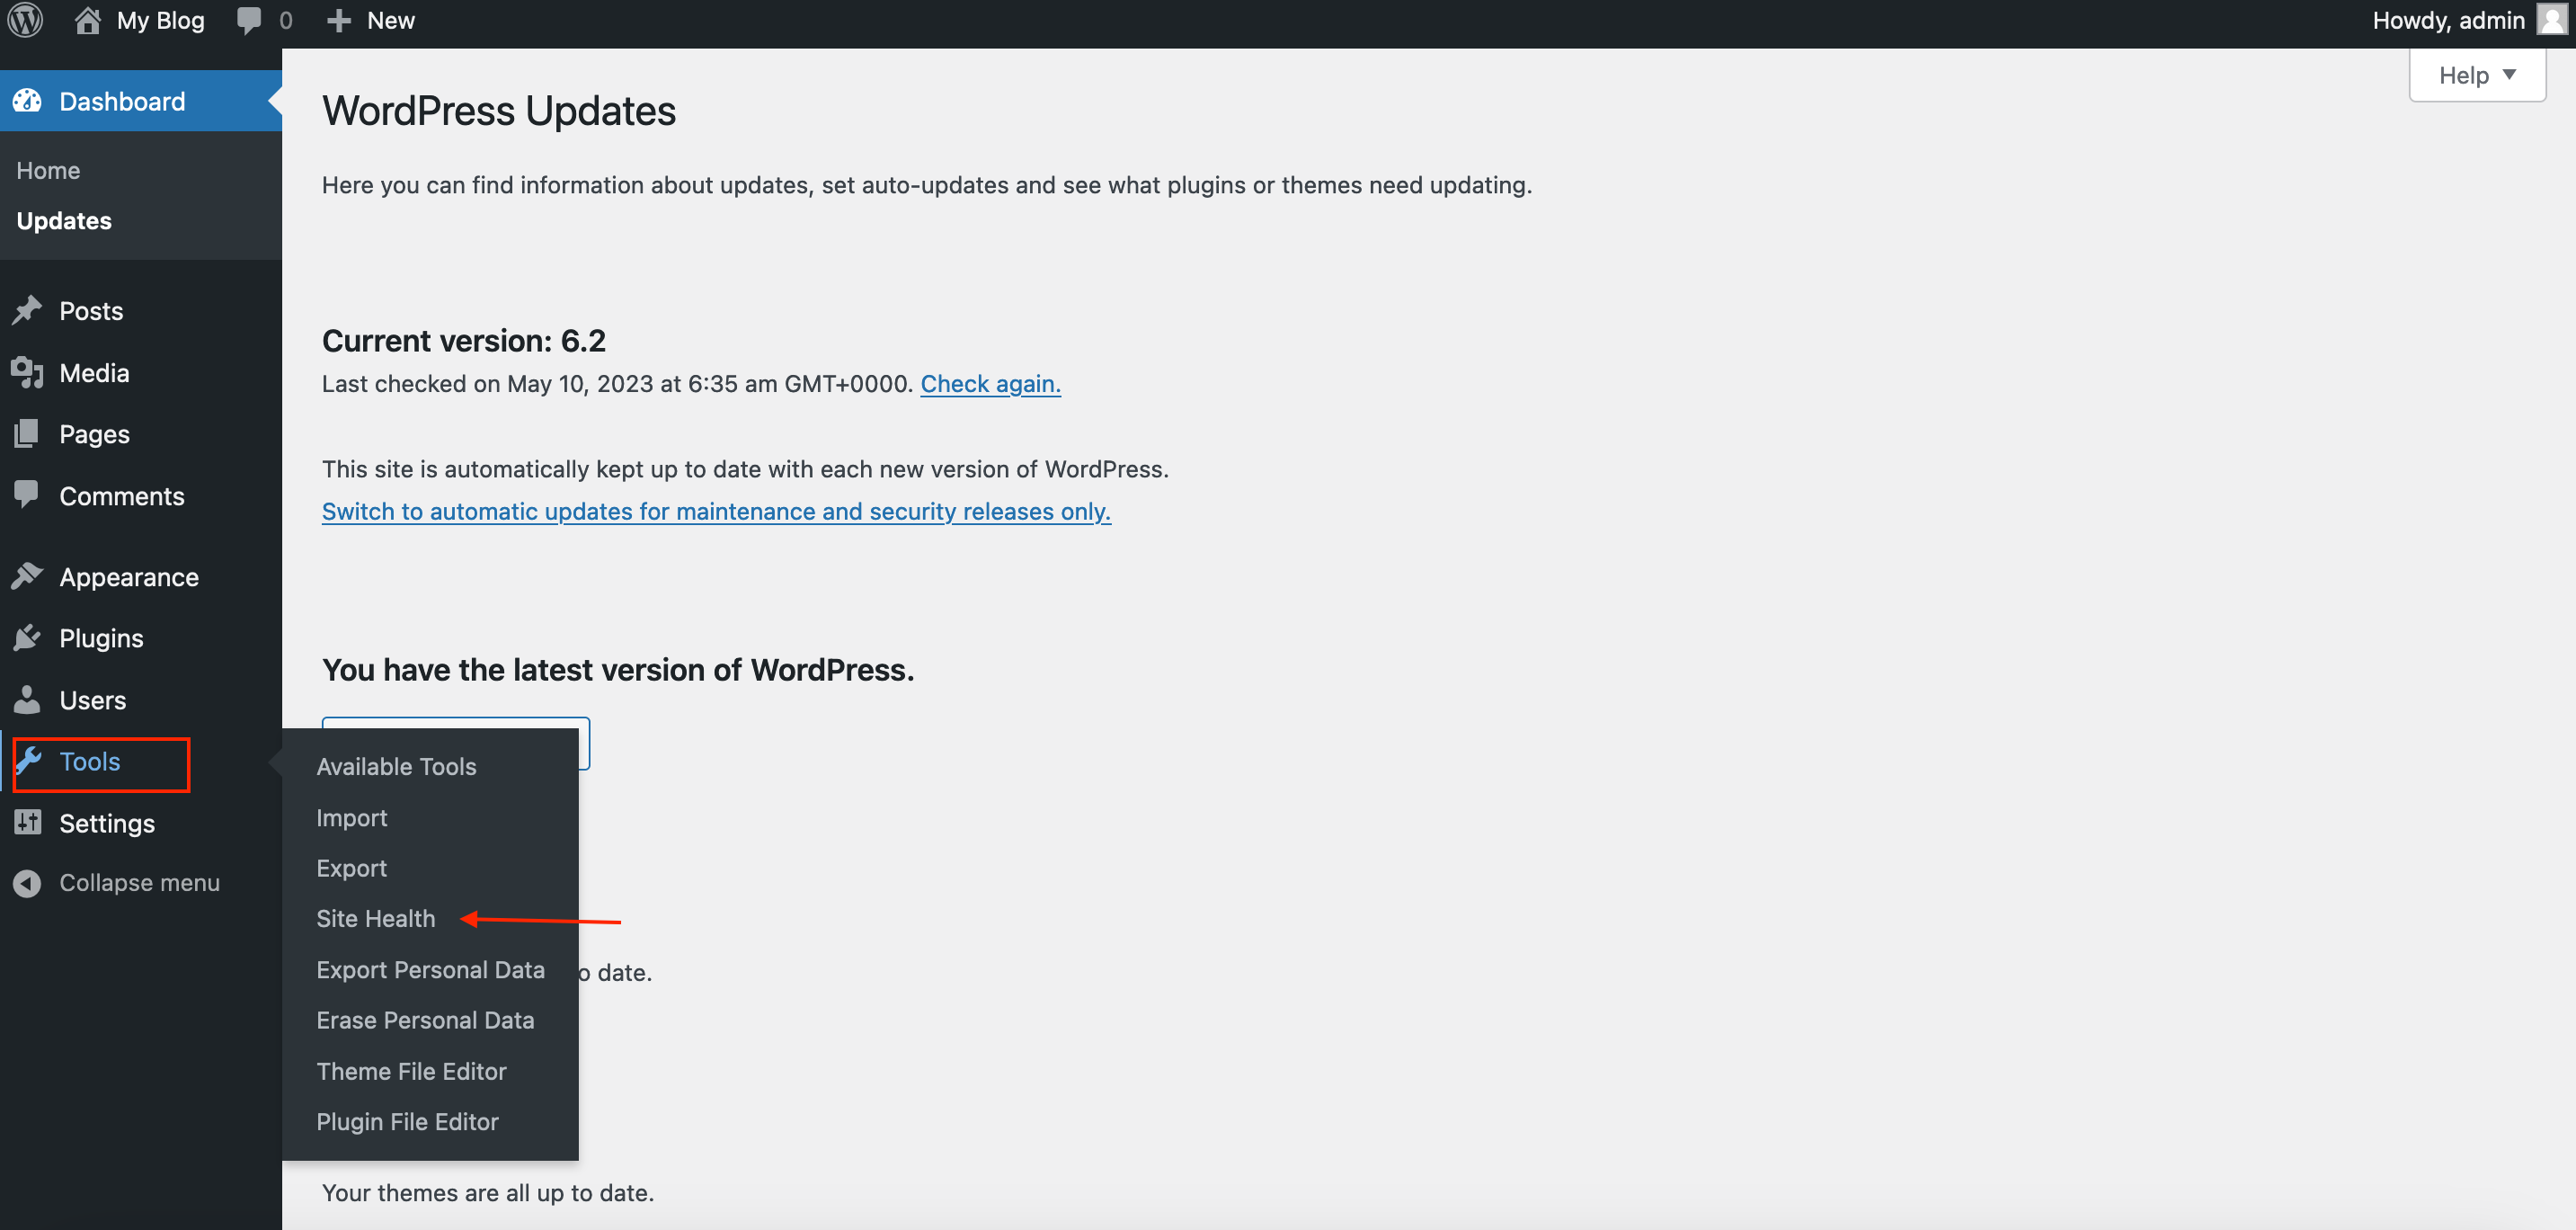Open Appearance in the sidebar

pyautogui.click(x=129, y=576)
